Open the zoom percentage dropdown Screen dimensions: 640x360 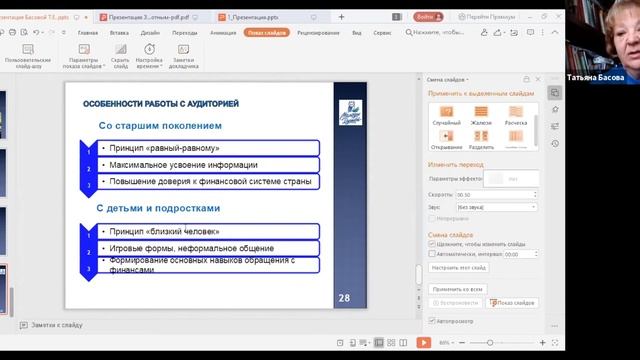[447, 343]
